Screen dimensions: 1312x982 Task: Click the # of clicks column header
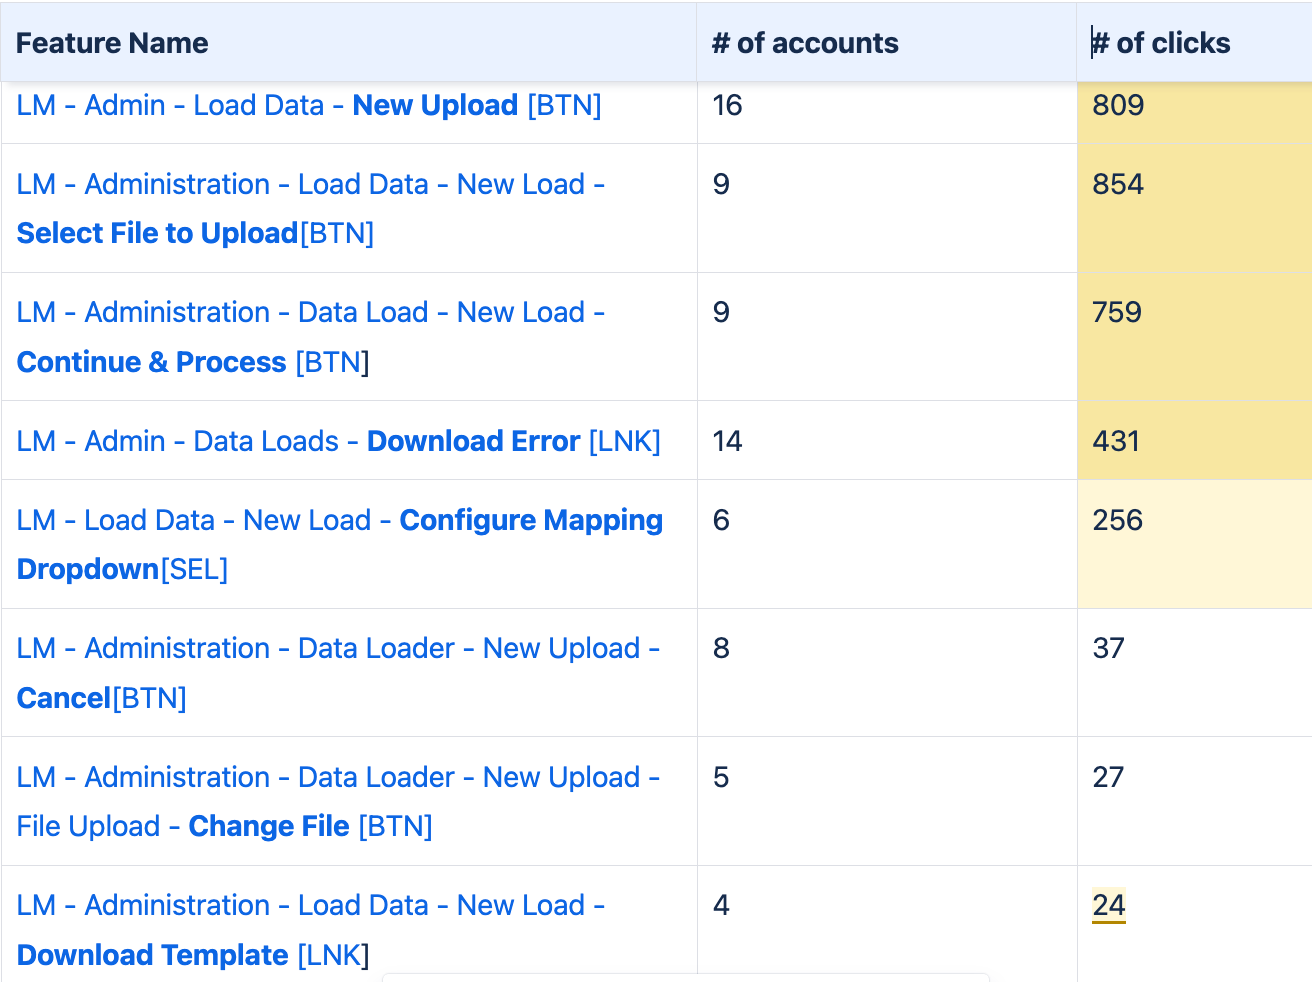[1161, 43]
